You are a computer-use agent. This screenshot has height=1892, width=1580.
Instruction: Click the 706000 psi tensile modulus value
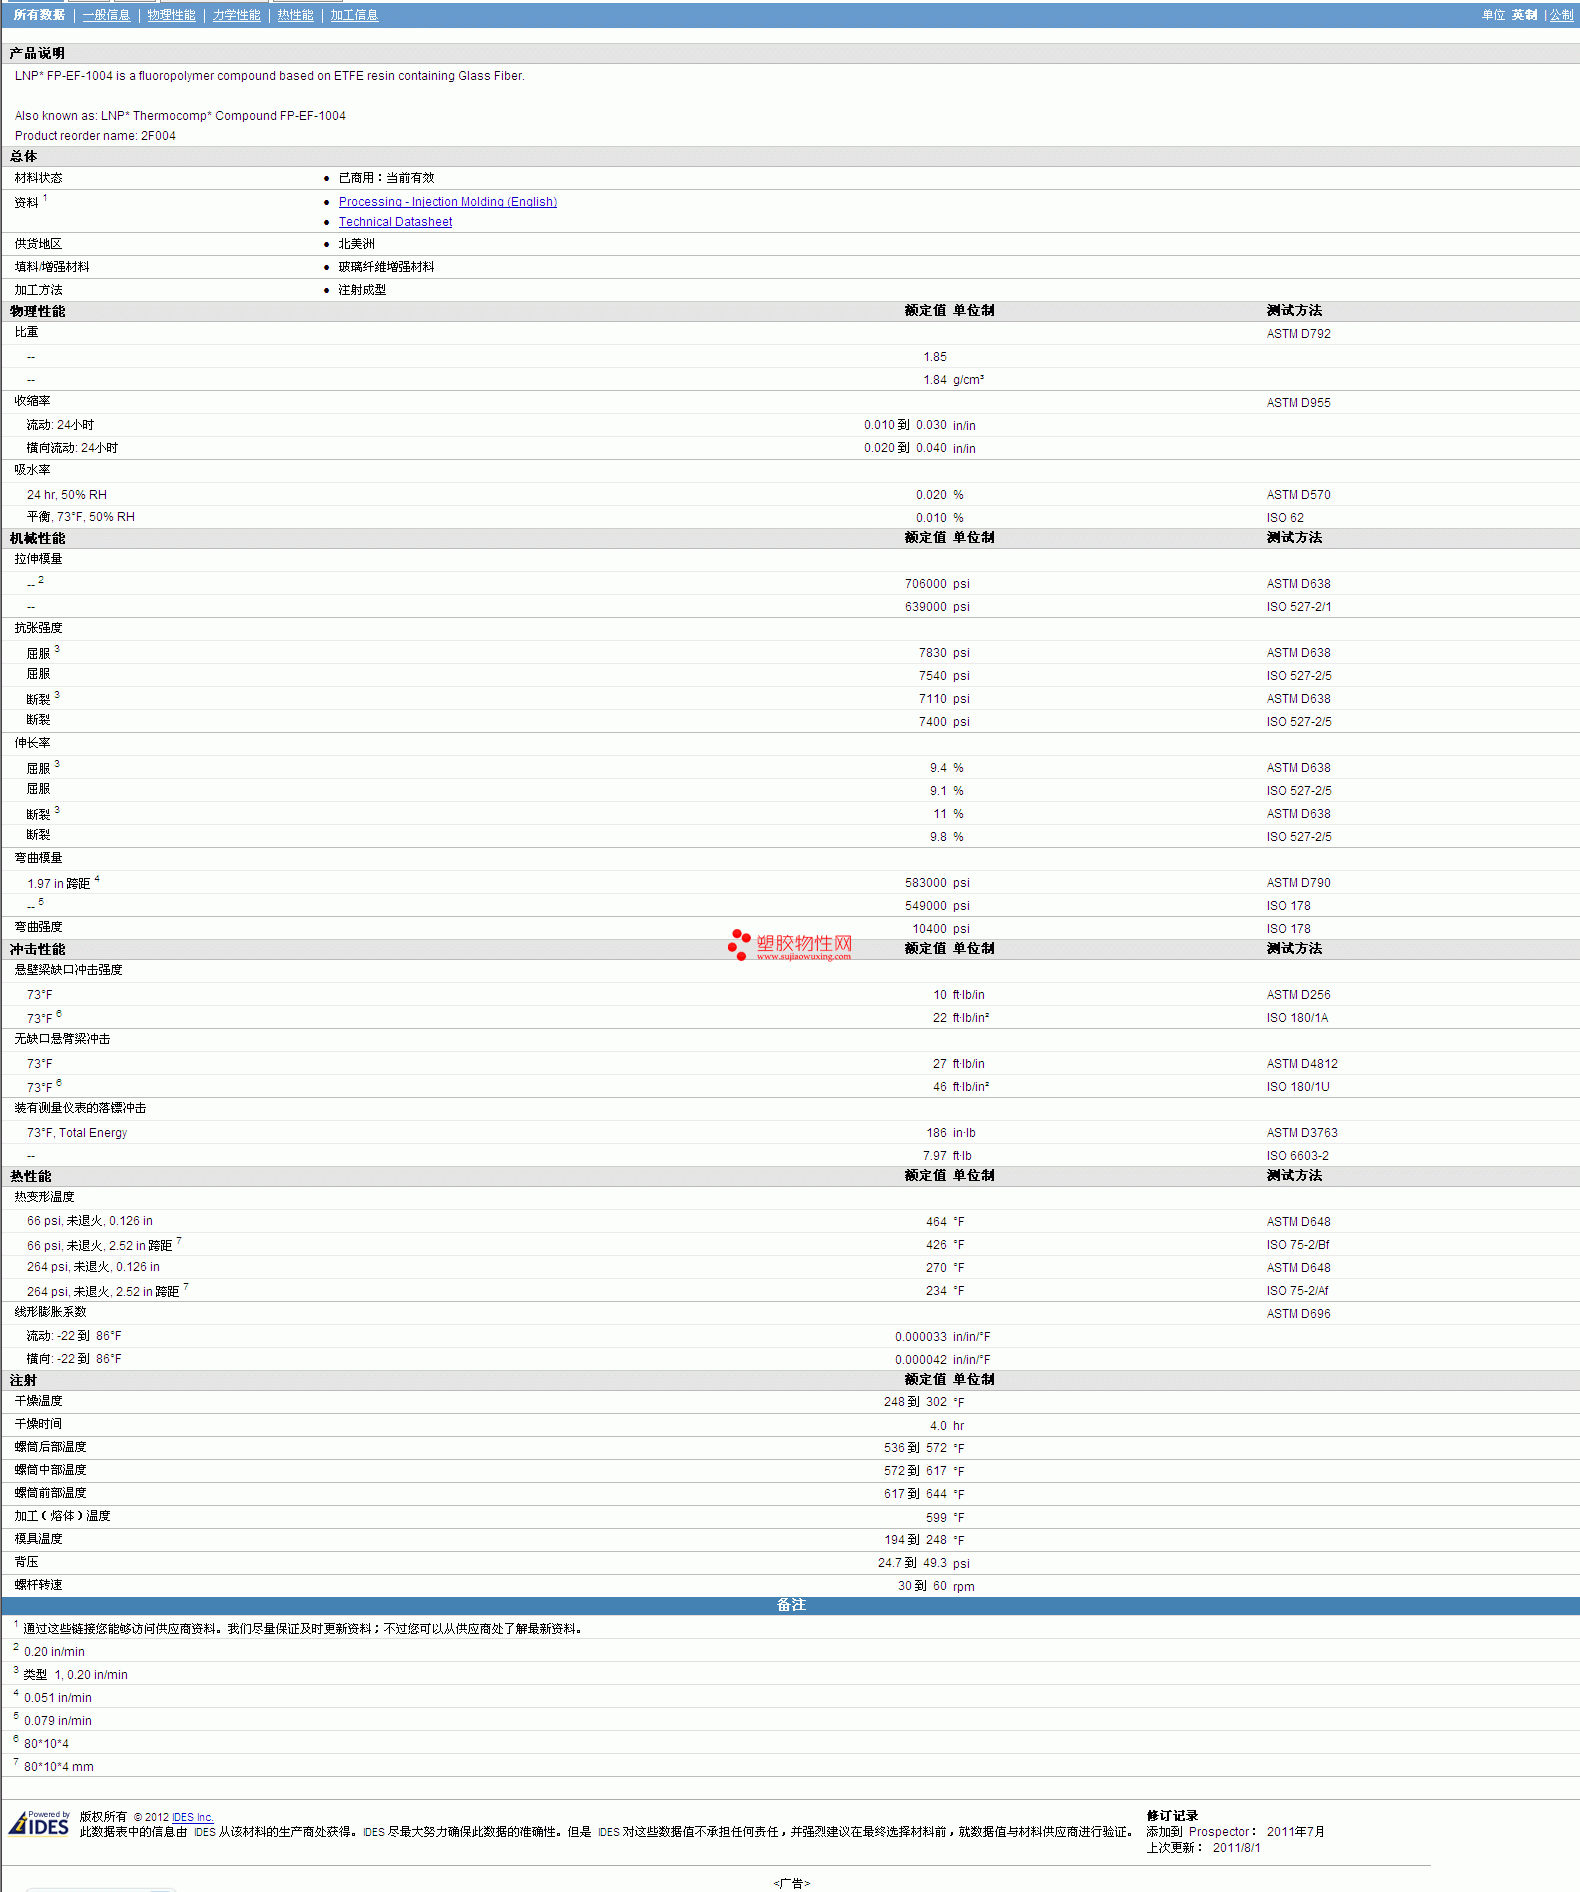[x=937, y=584]
